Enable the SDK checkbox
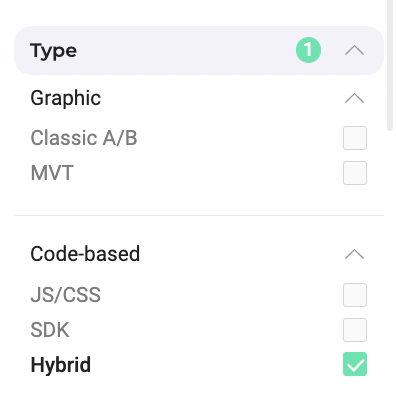 point(355,330)
